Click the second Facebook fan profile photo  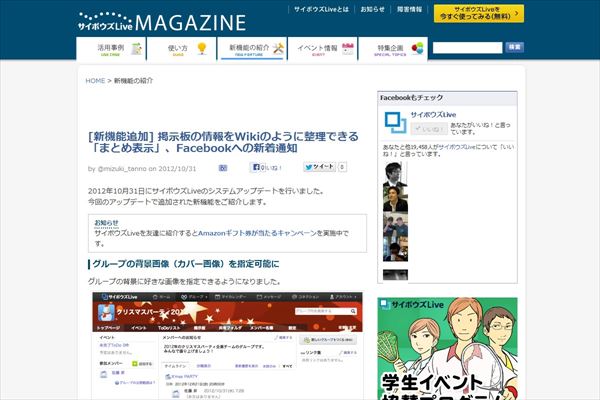coord(395,199)
